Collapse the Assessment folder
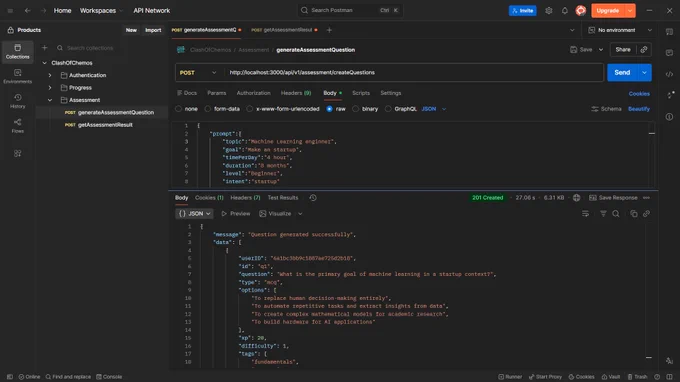 [50, 100]
